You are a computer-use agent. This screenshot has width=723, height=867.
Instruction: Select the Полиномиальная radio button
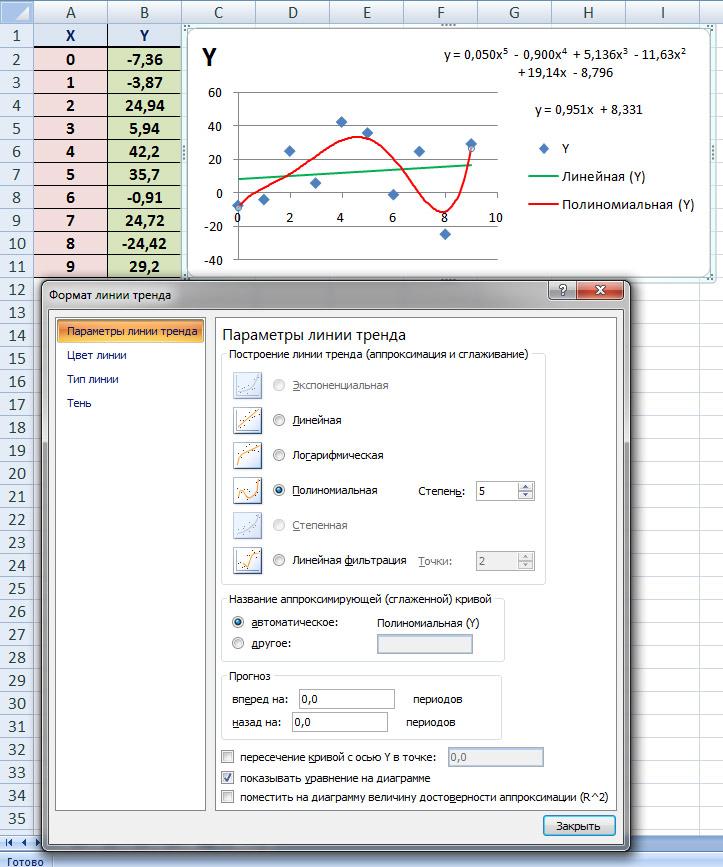279,490
